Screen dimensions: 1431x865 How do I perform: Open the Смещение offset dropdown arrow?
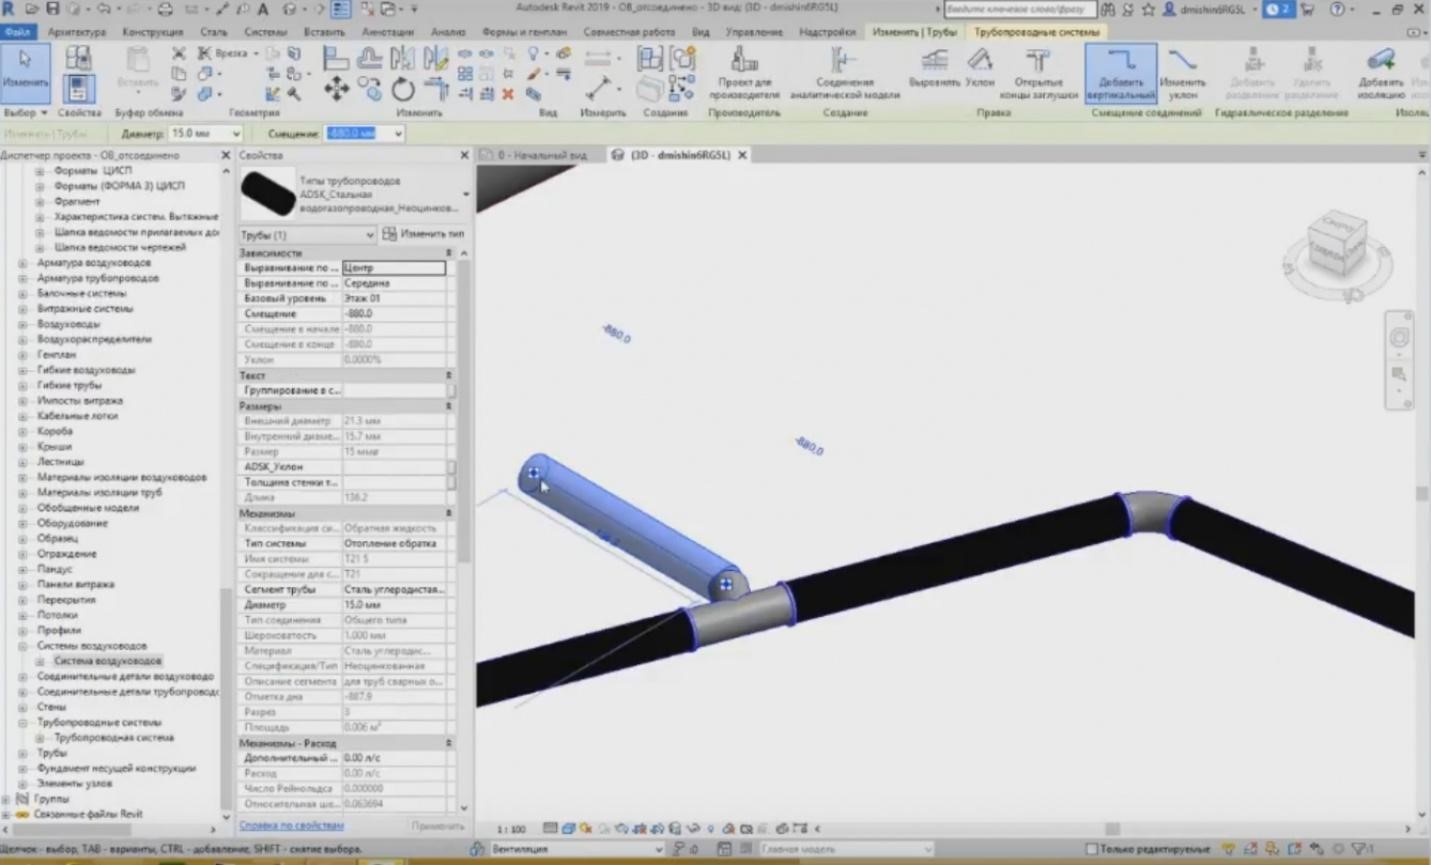point(397,133)
